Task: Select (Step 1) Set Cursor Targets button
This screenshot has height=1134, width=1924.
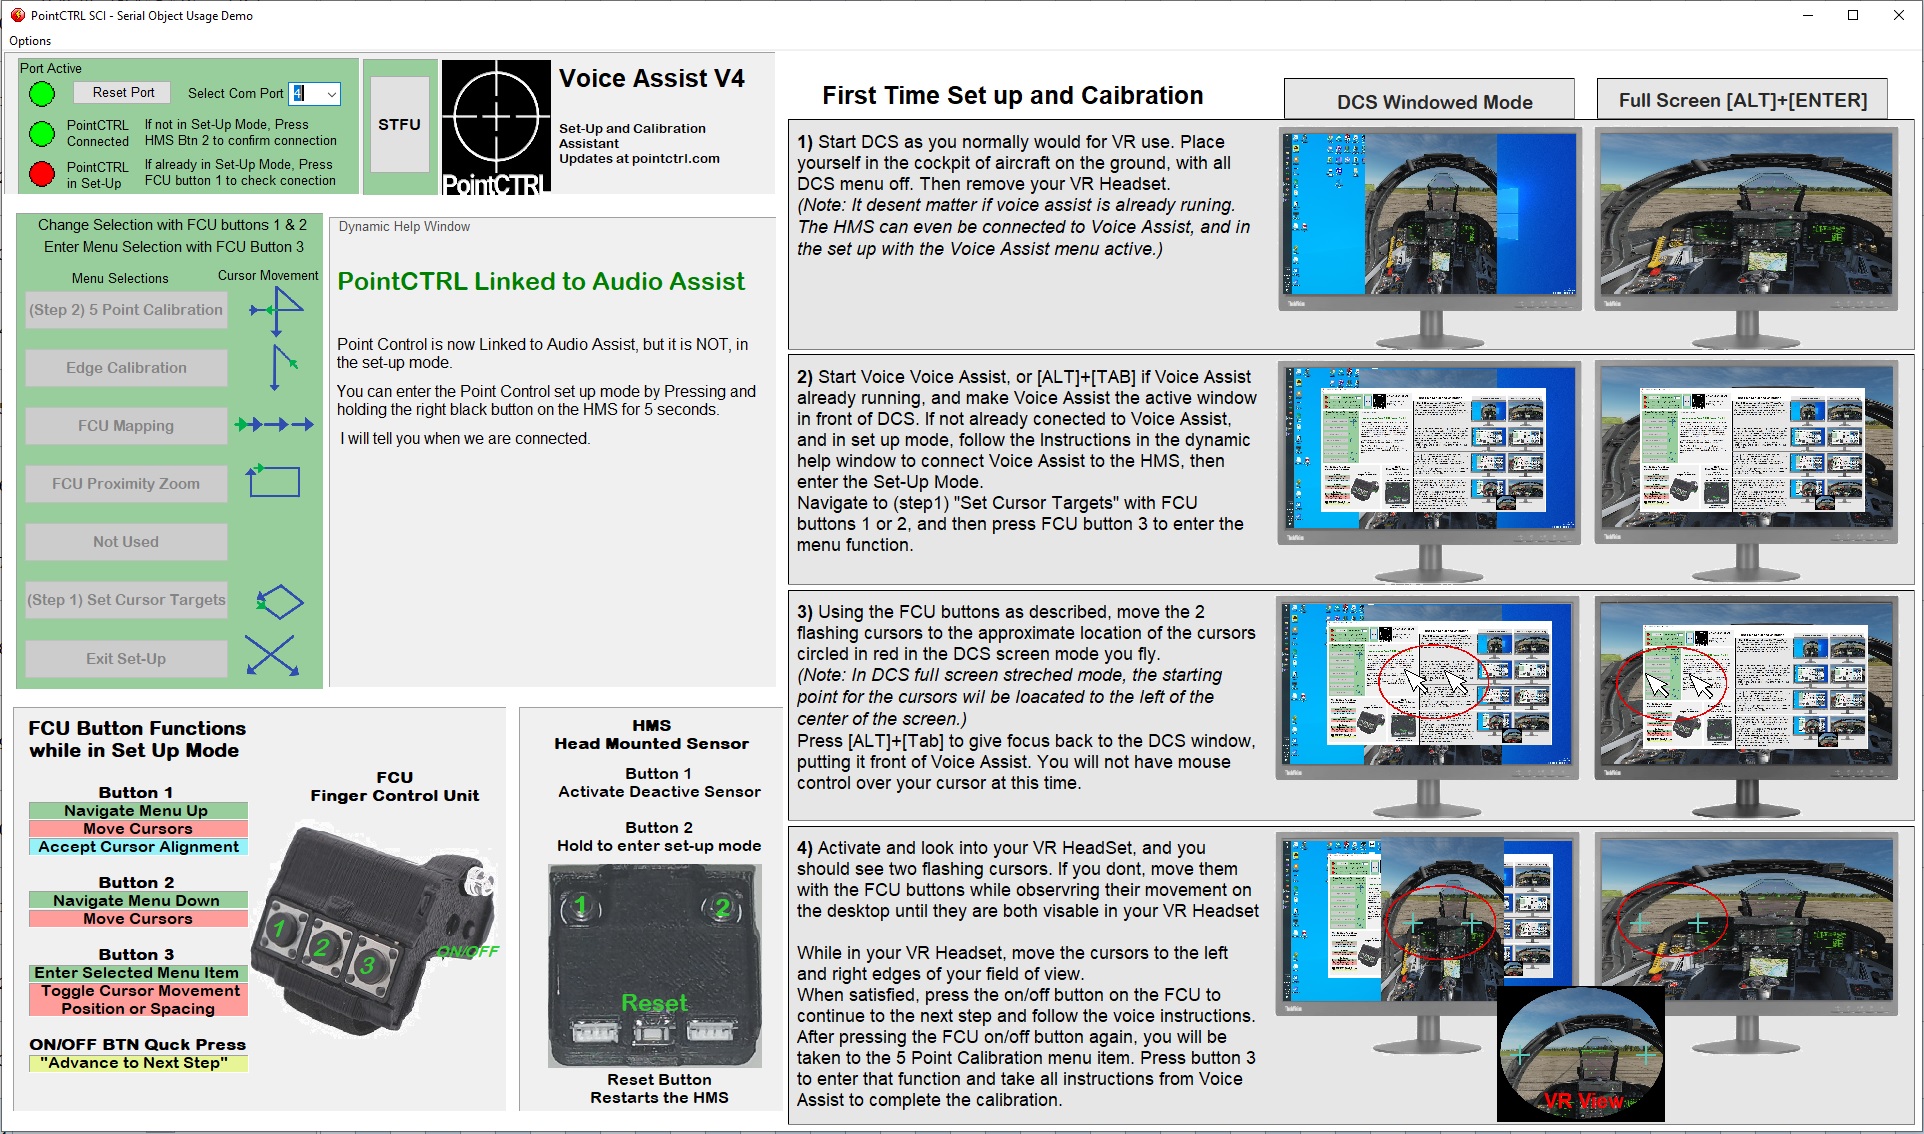Action: click(x=126, y=600)
